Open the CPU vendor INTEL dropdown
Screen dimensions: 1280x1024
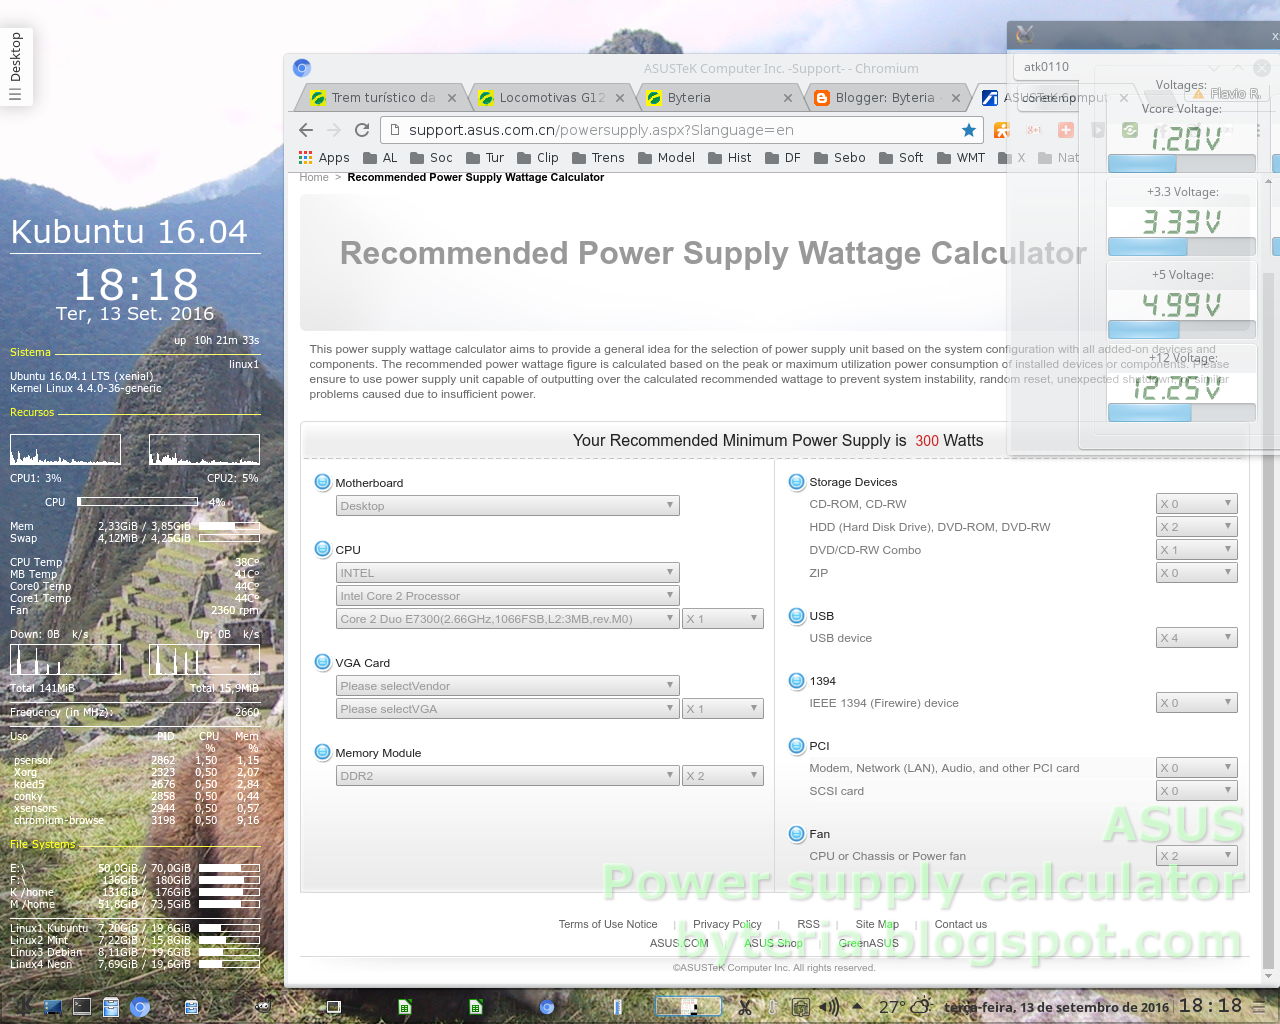click(508, 573)
